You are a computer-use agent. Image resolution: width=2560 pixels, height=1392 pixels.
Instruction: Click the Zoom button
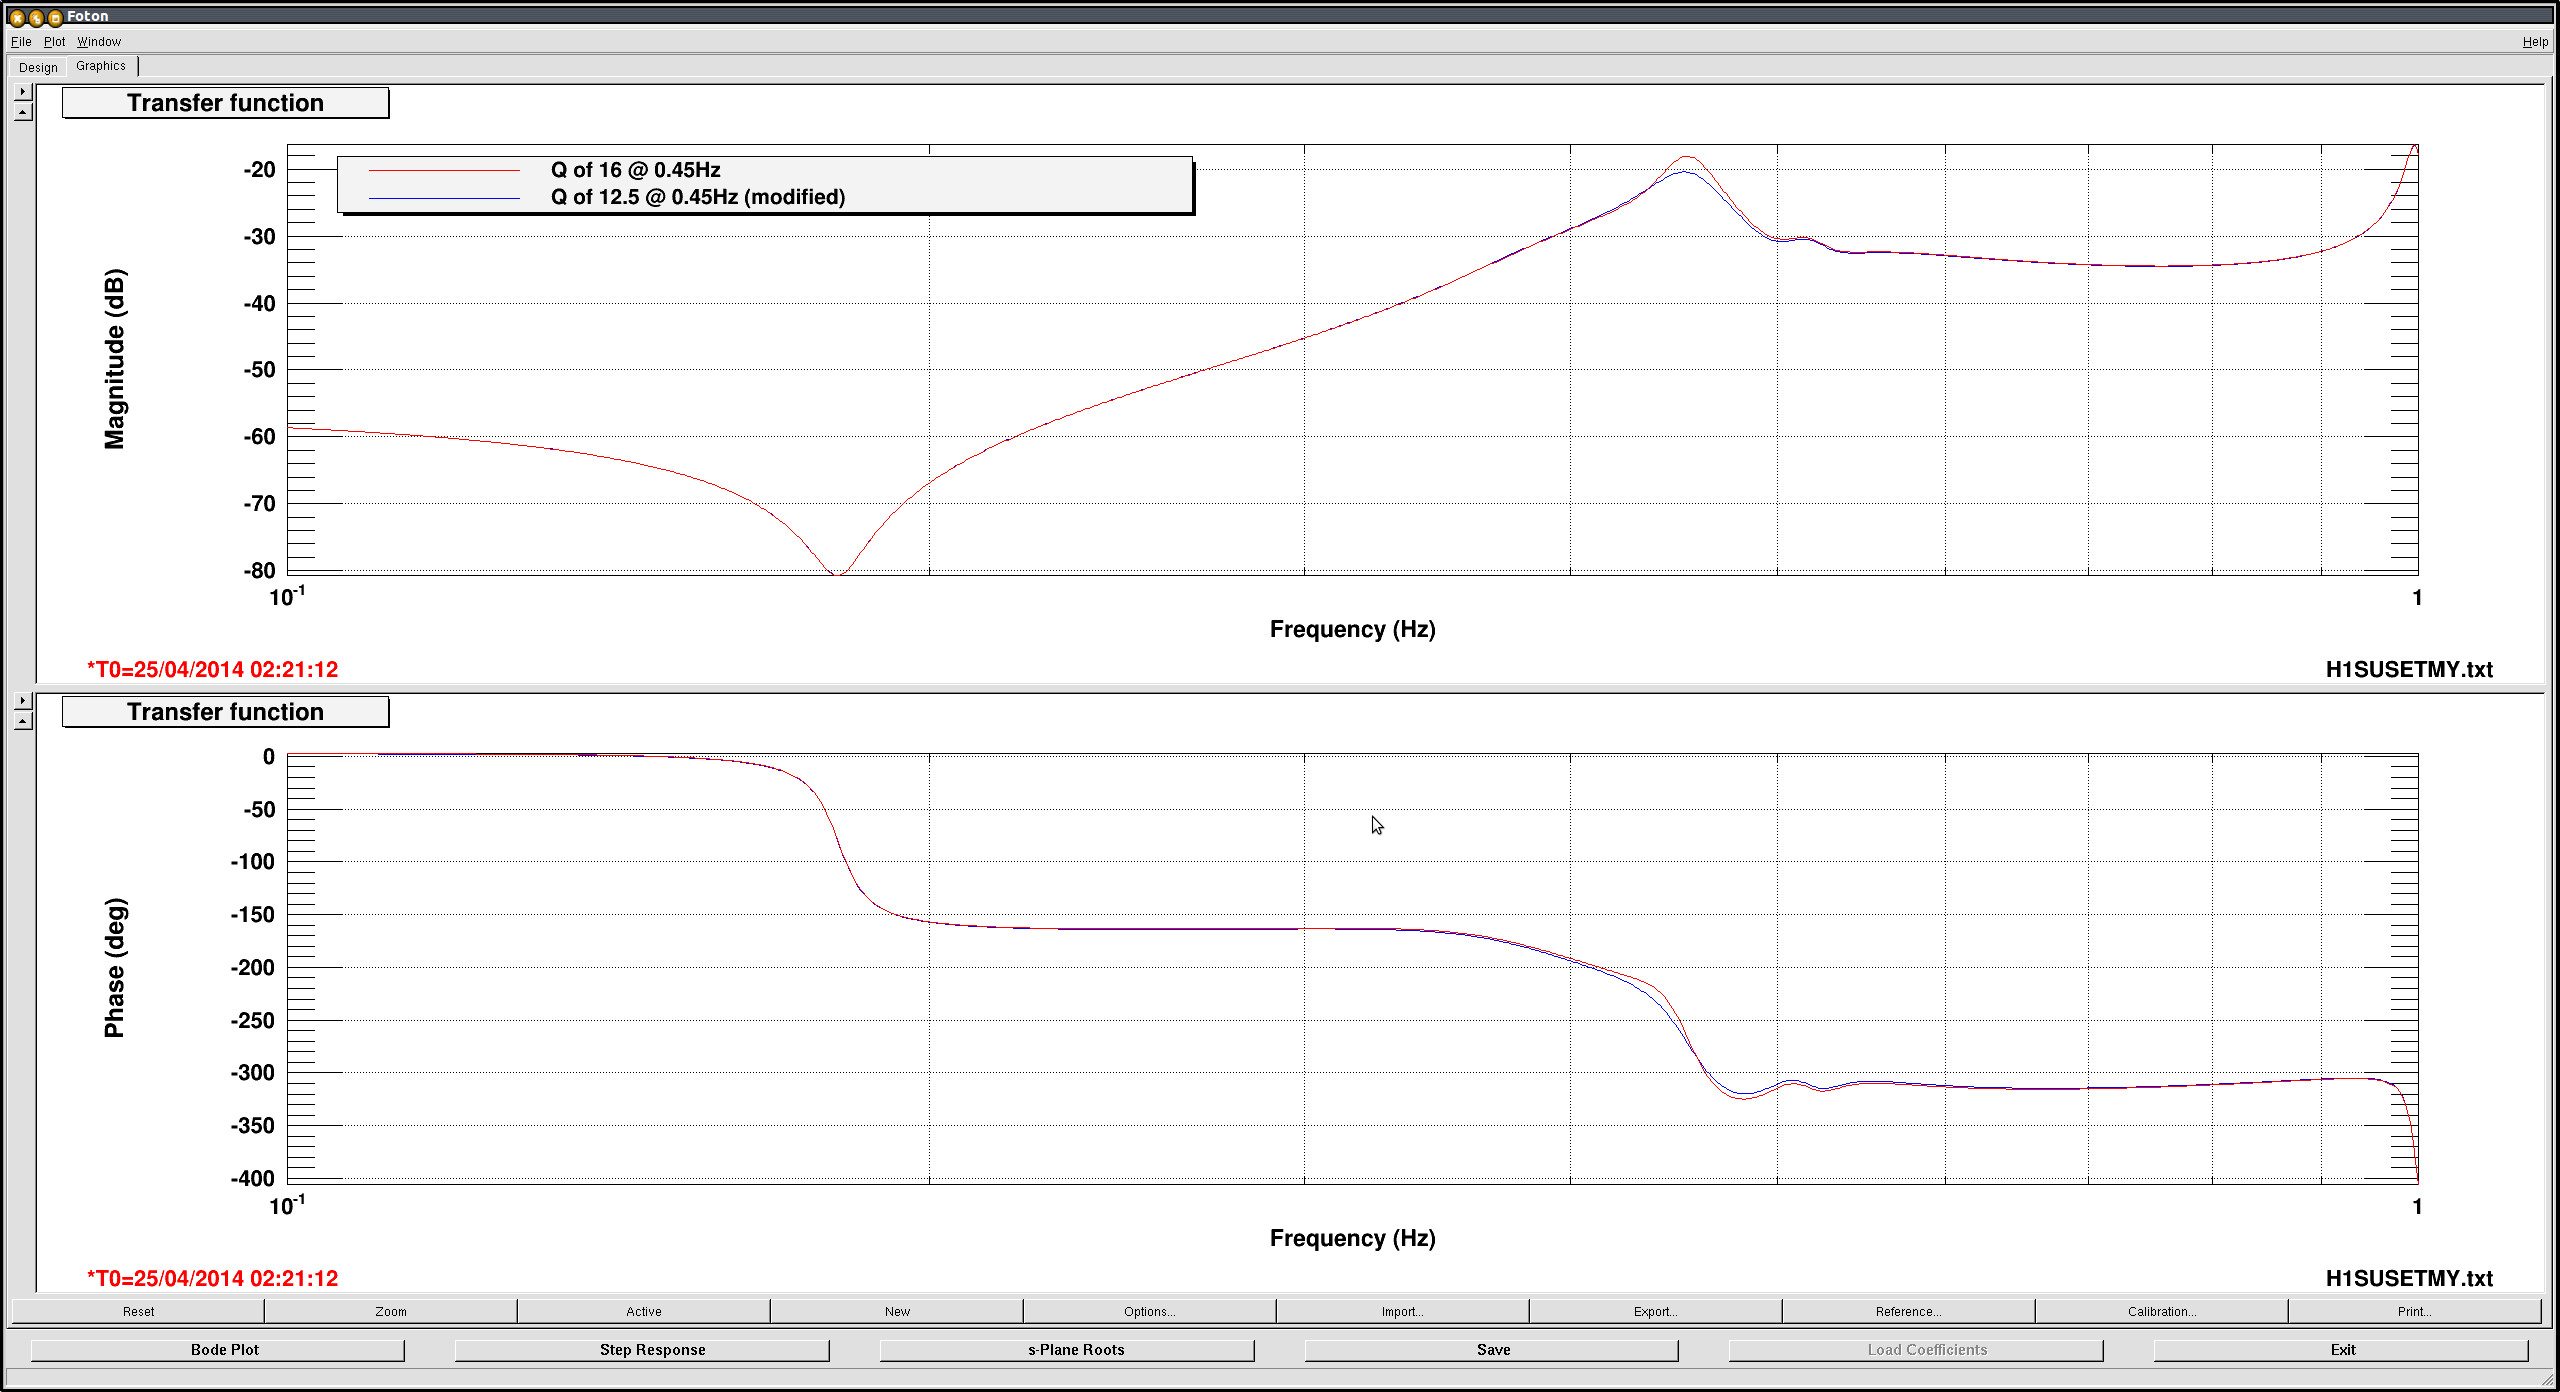[391, 1311]
